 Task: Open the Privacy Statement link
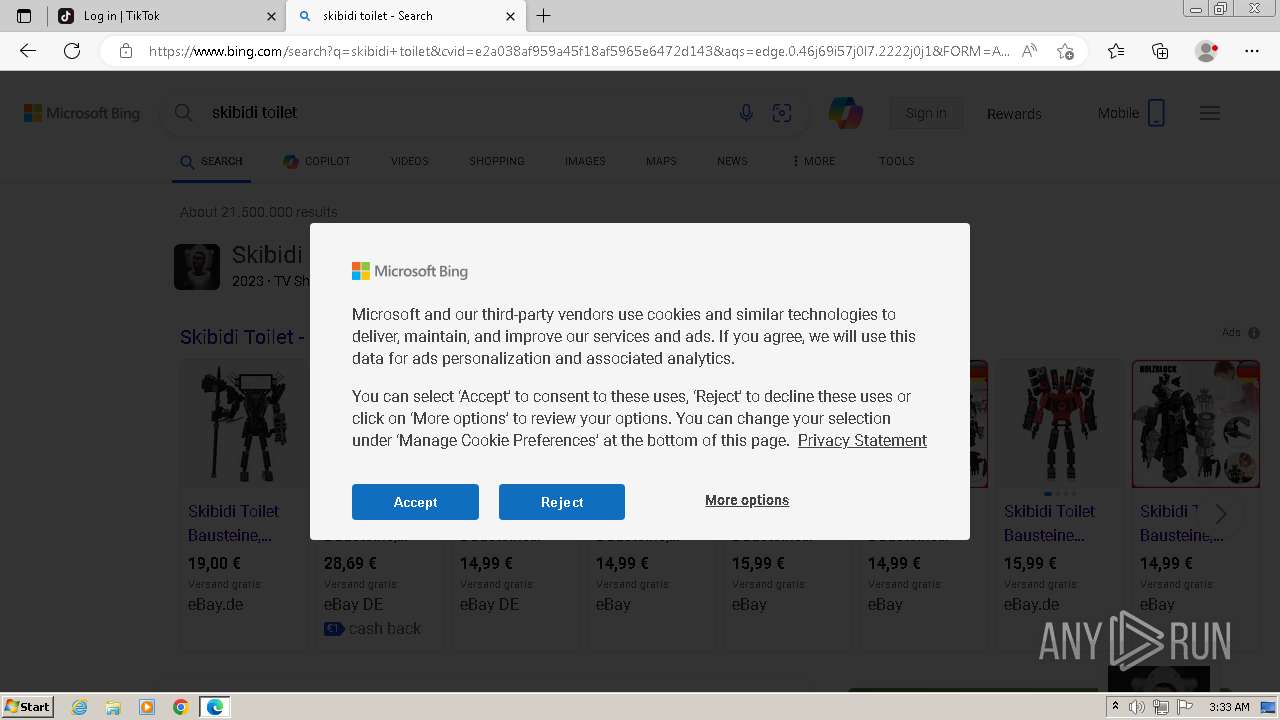862,440
